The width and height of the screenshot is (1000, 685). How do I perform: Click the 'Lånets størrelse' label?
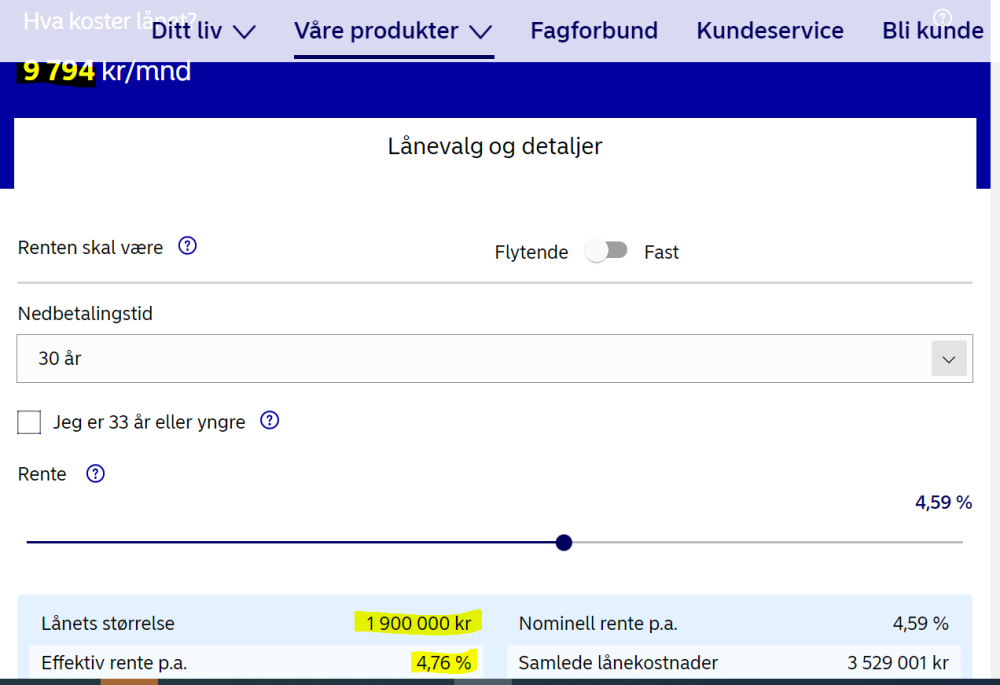(x=108, y=623)
